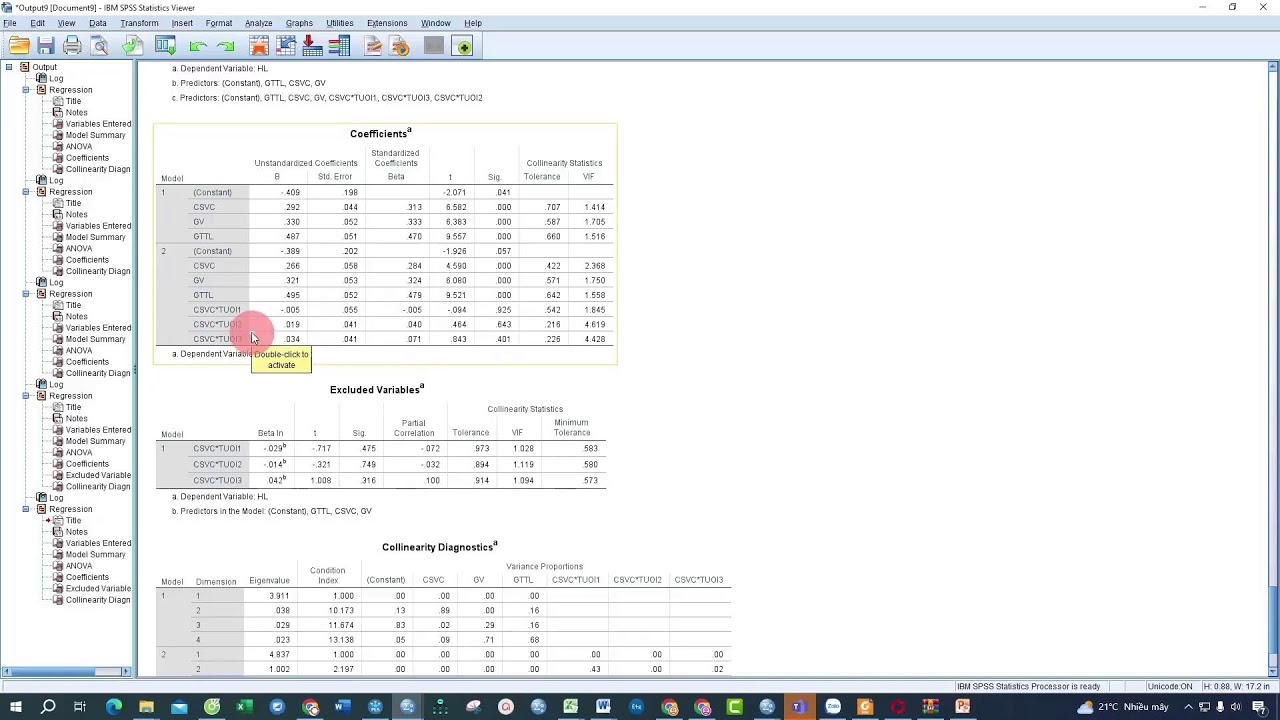Open Zalo from the taskbar
The image size is (1280, 720).
832,707
